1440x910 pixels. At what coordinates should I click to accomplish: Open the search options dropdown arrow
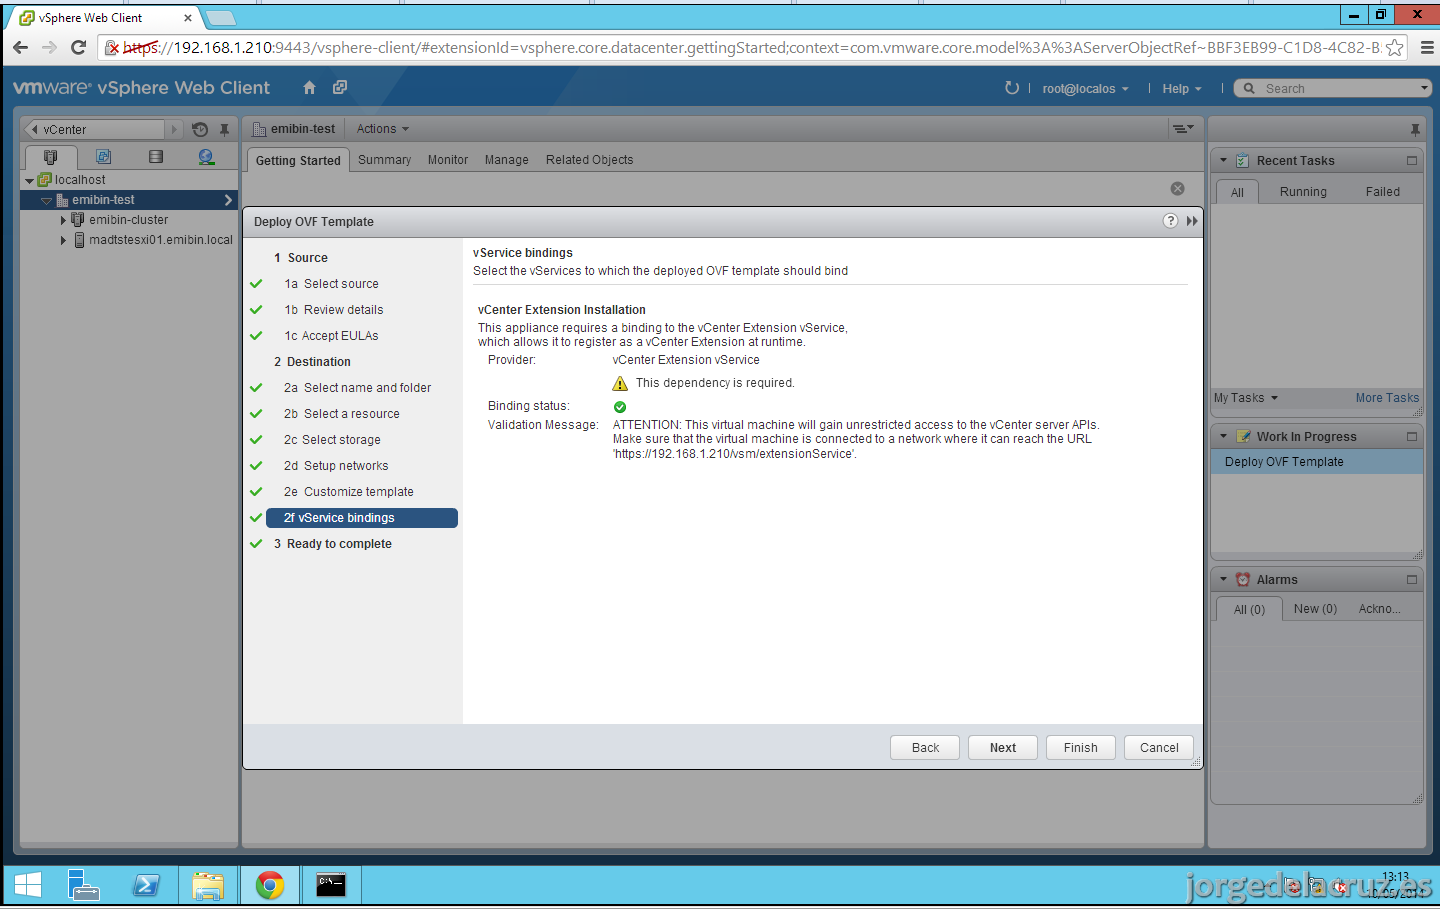click(x=1425, y=88)
